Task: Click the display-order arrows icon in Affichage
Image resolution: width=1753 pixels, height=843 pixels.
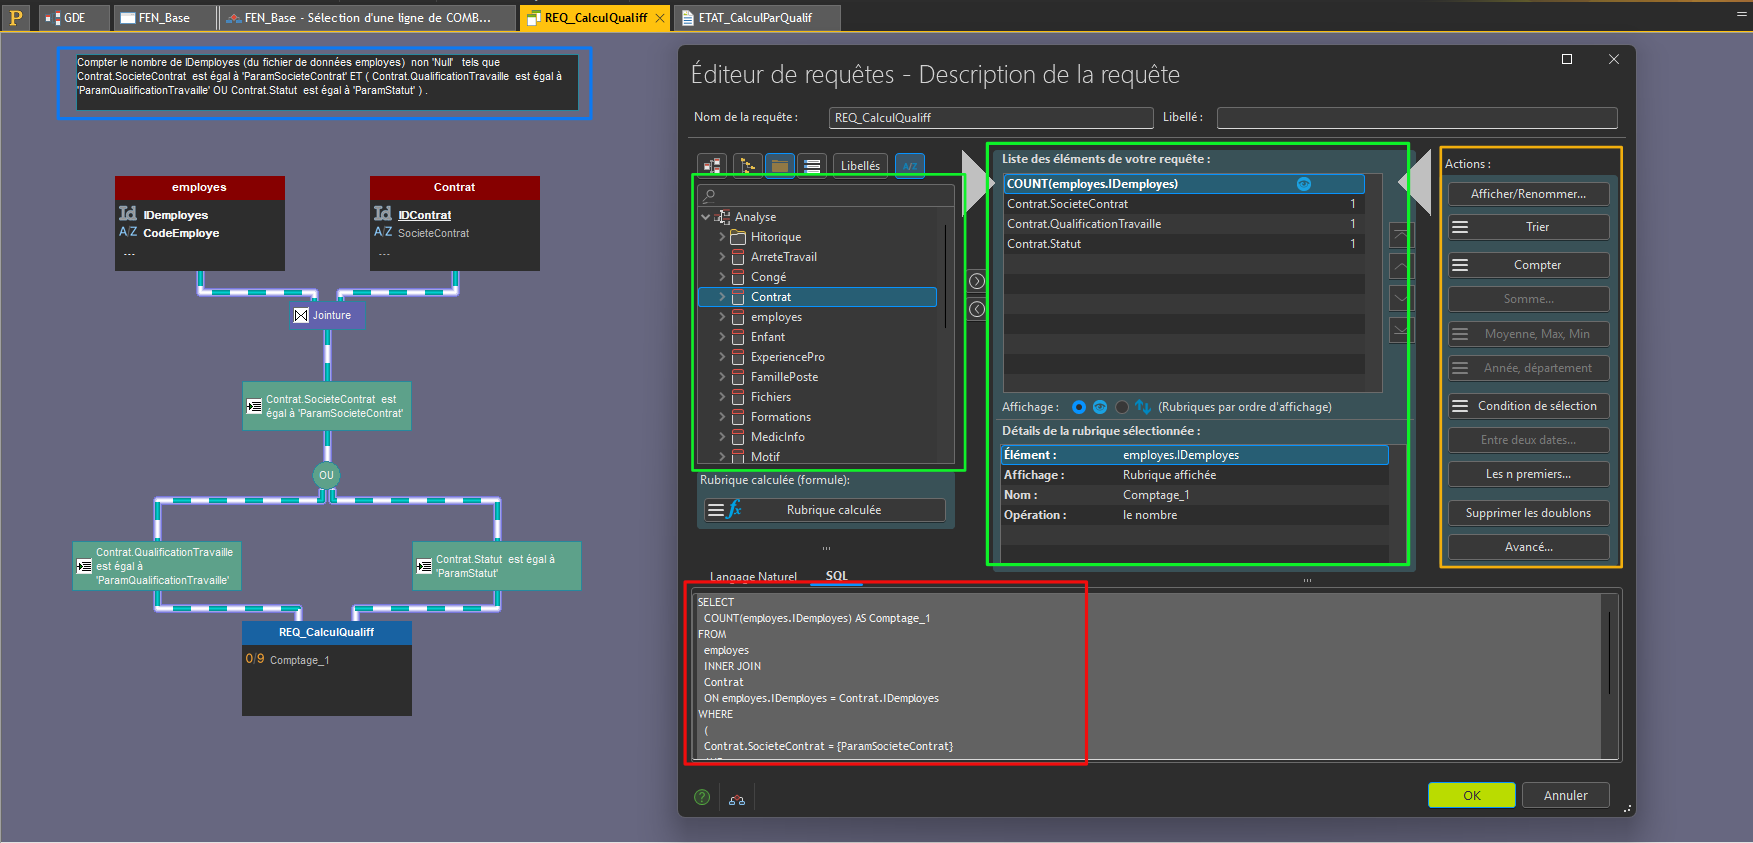Action: click(1143, 407)
